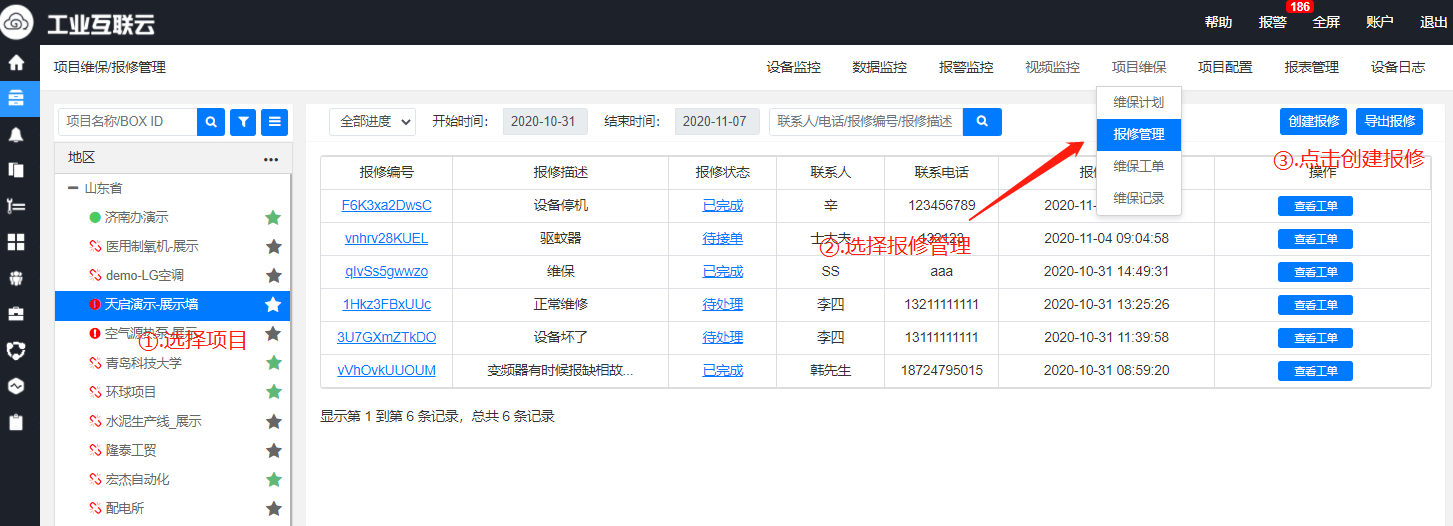Search projects with the magnifier button

coord(211,122)
